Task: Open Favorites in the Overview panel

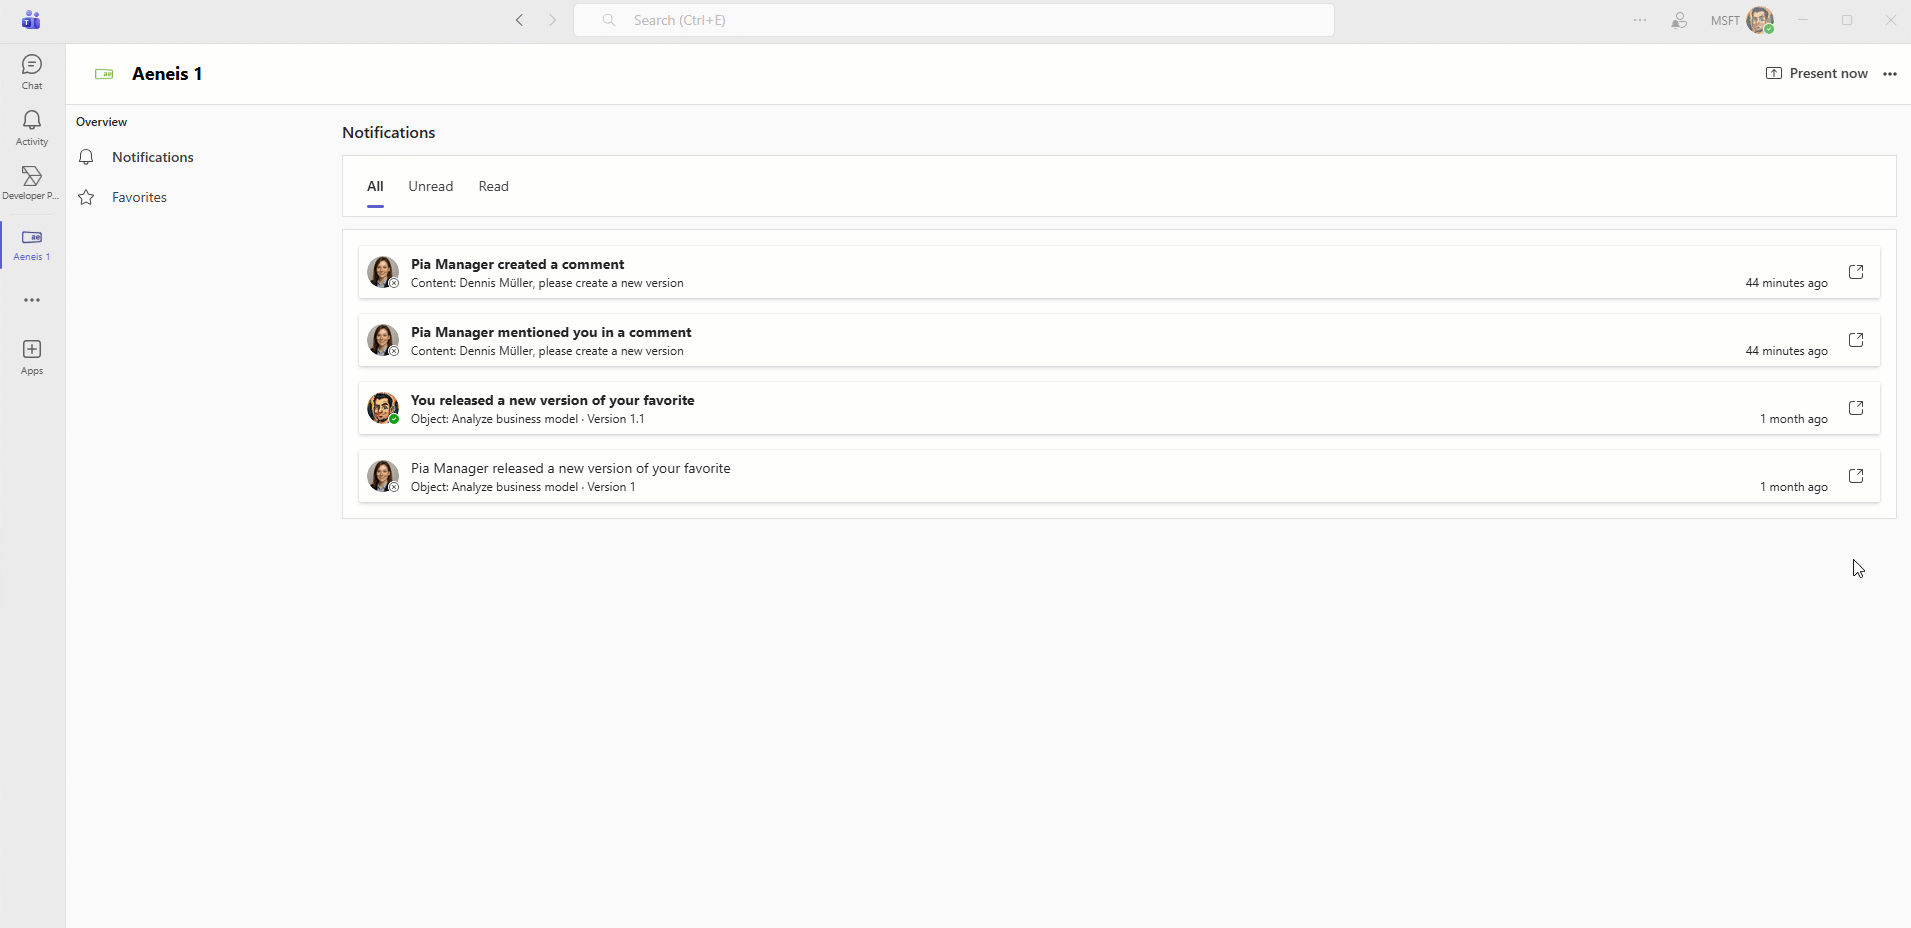Action: tap(139, 198)
